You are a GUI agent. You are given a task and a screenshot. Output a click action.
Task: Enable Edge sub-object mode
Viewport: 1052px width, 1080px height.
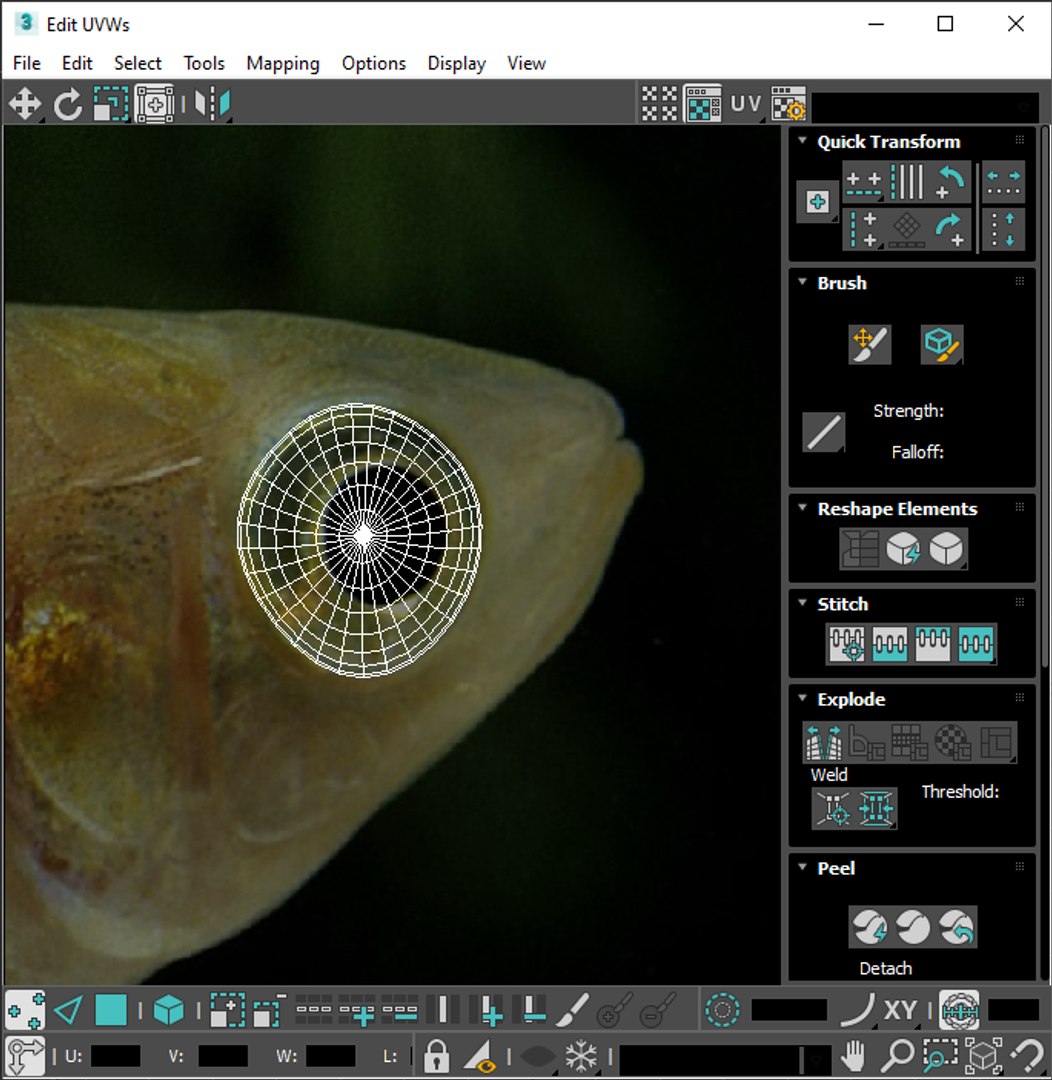(68, 1010)
